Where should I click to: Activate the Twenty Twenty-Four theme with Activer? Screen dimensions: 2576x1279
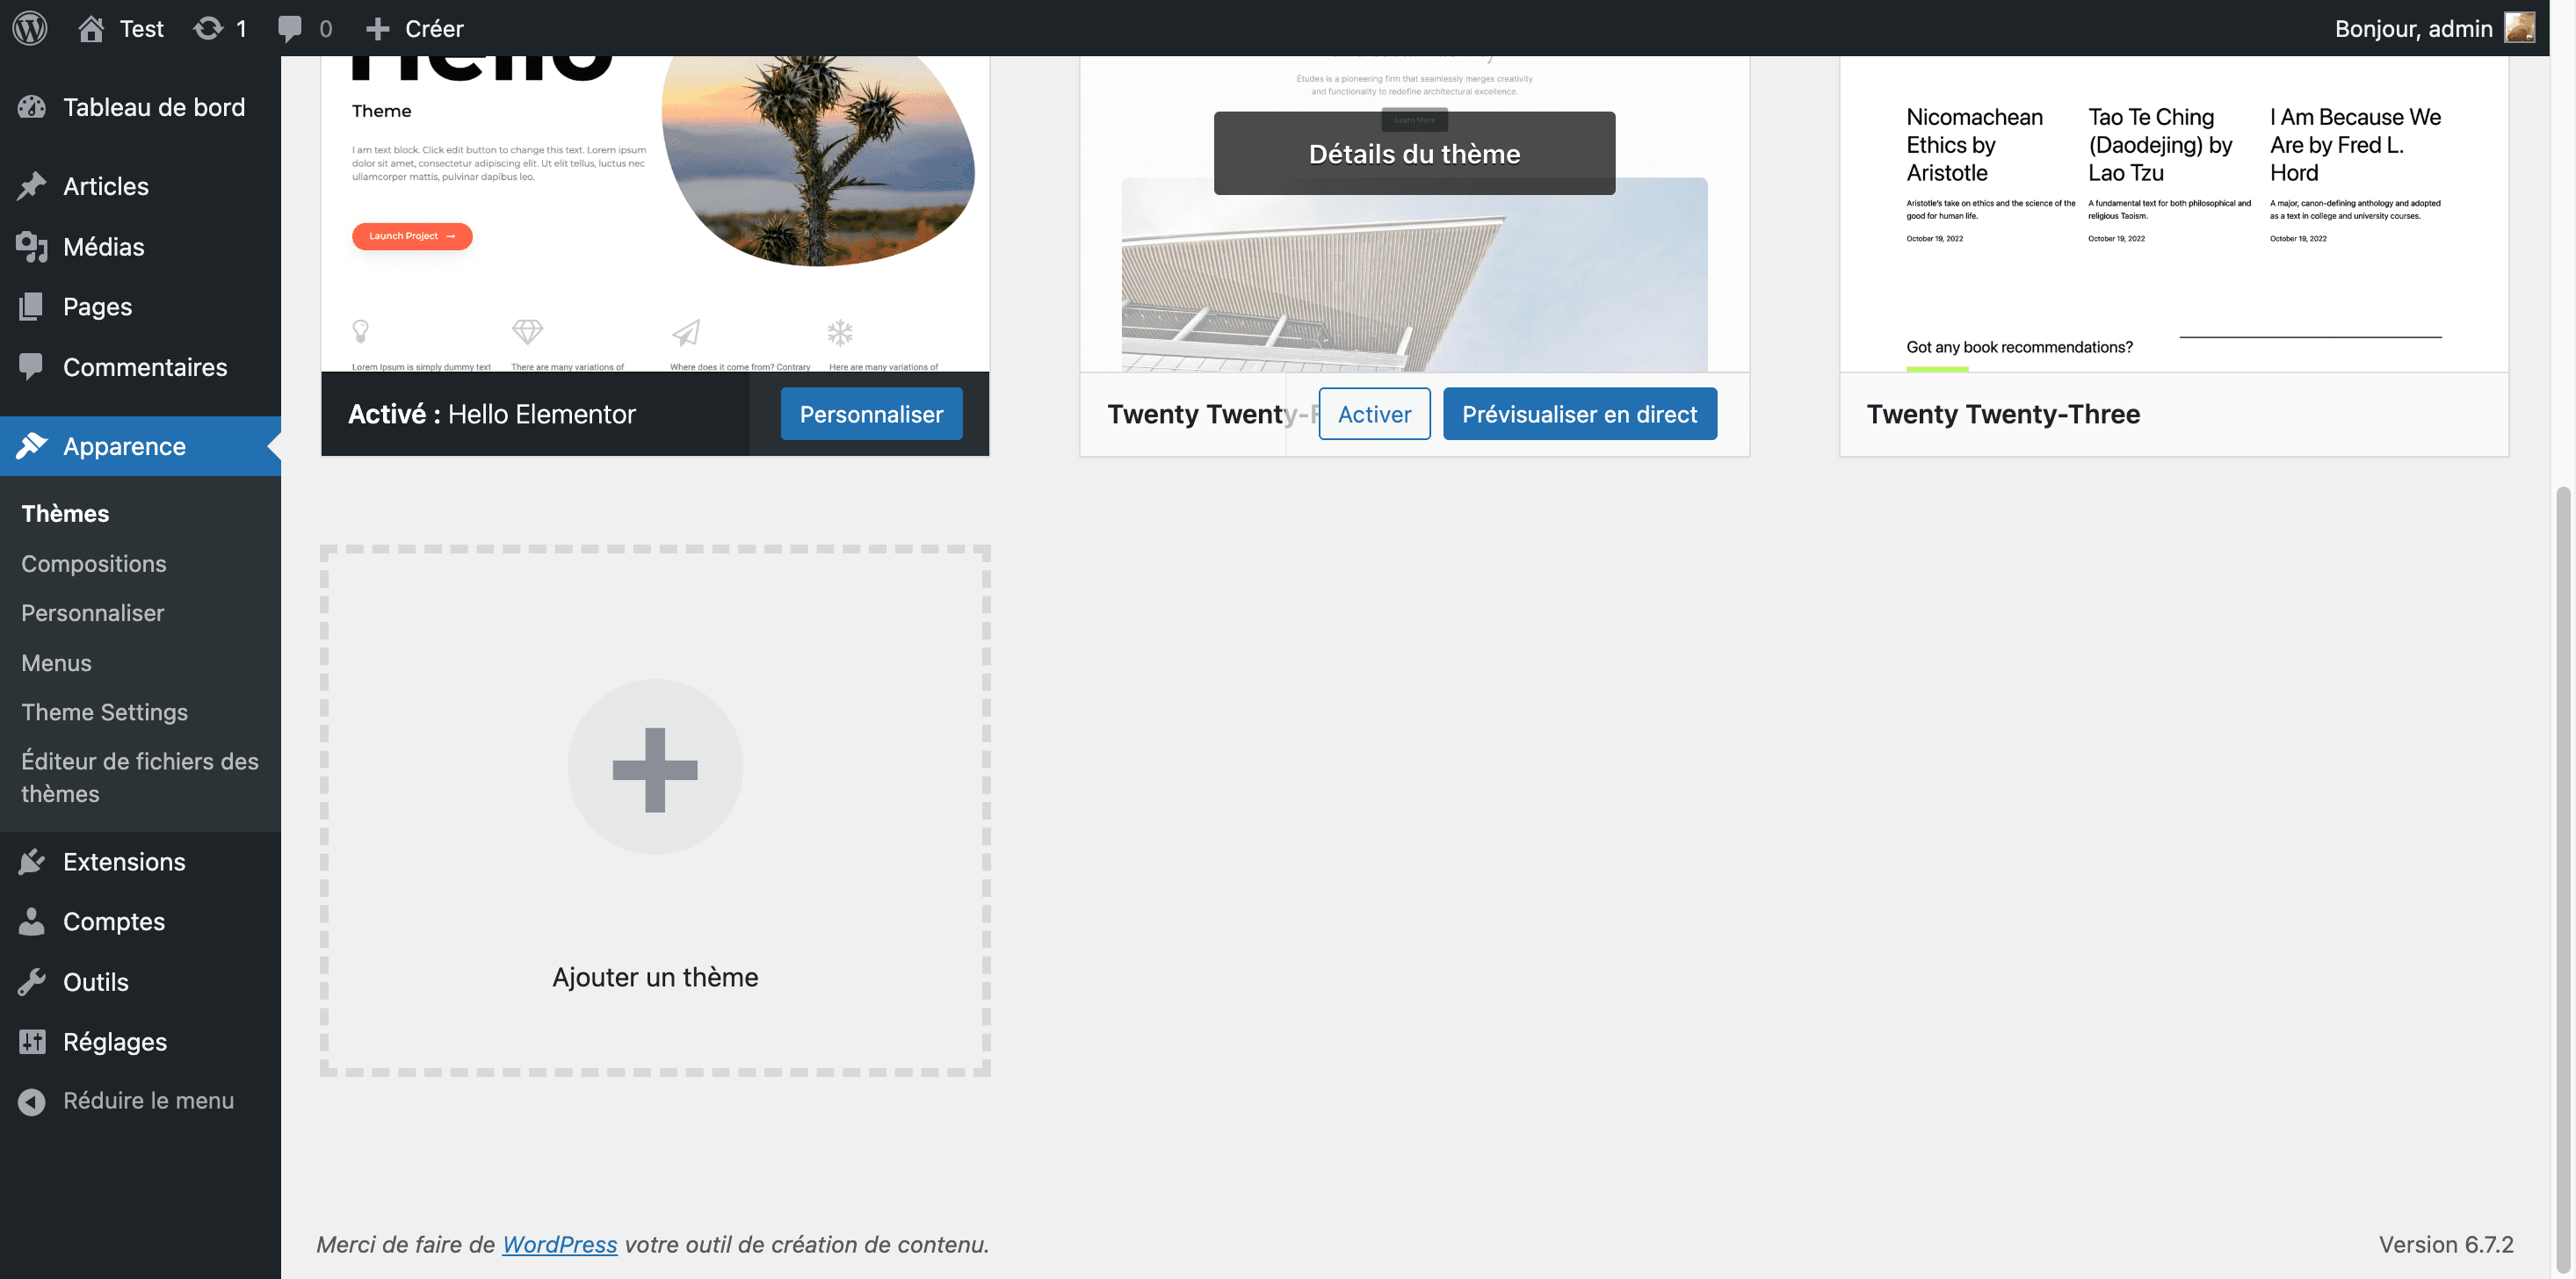point(1374,413)
